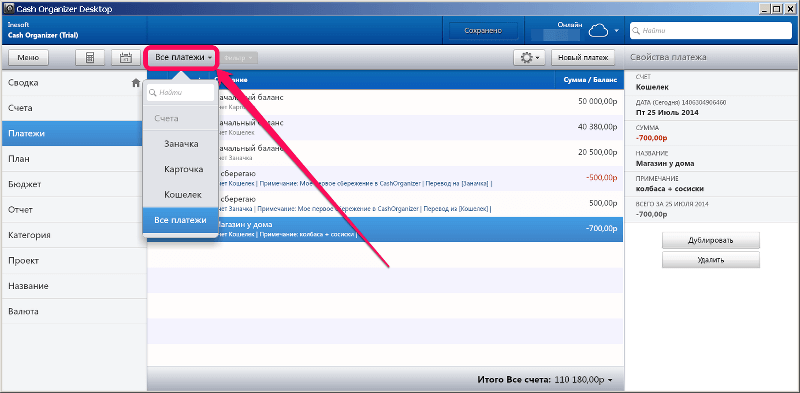
Task: Focus the search field in account popup
Action: 181,93
